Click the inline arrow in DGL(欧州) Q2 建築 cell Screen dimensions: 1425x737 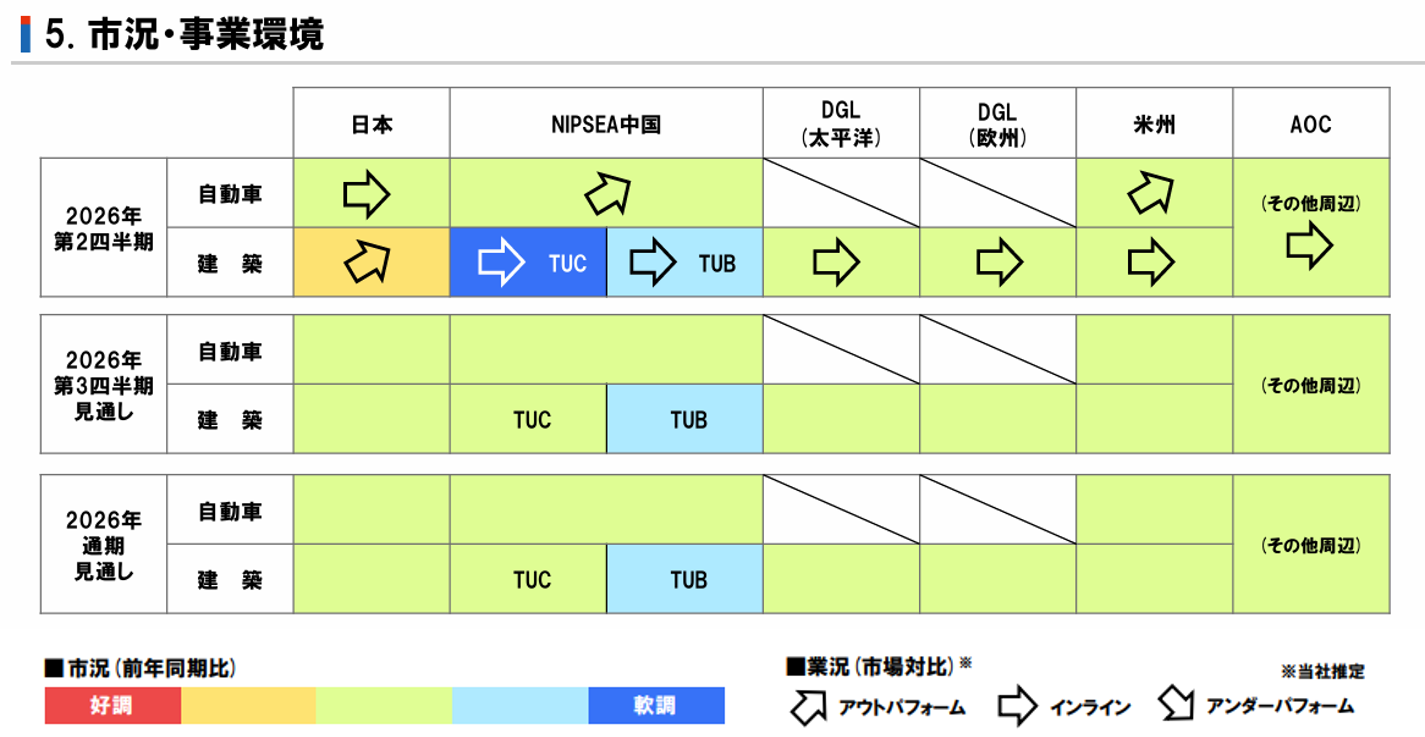(1000, 262)
